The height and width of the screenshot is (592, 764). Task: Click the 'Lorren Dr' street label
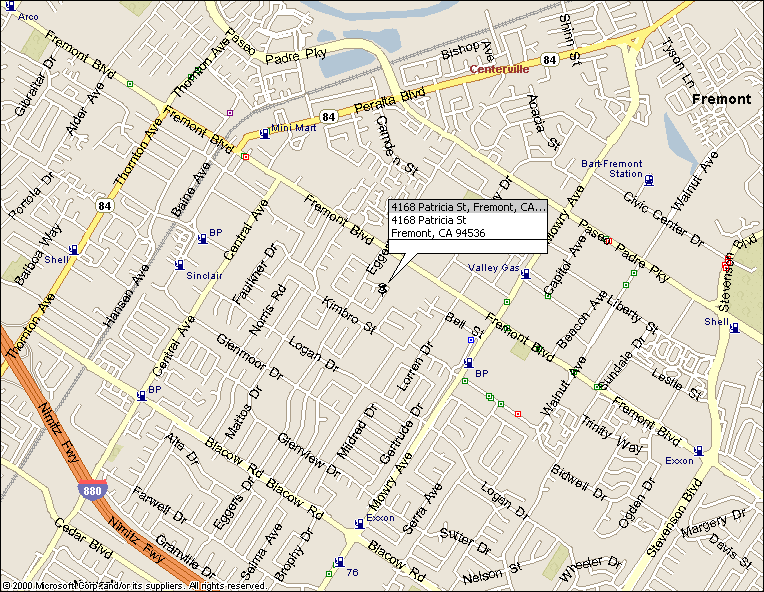tap(415, 366)
